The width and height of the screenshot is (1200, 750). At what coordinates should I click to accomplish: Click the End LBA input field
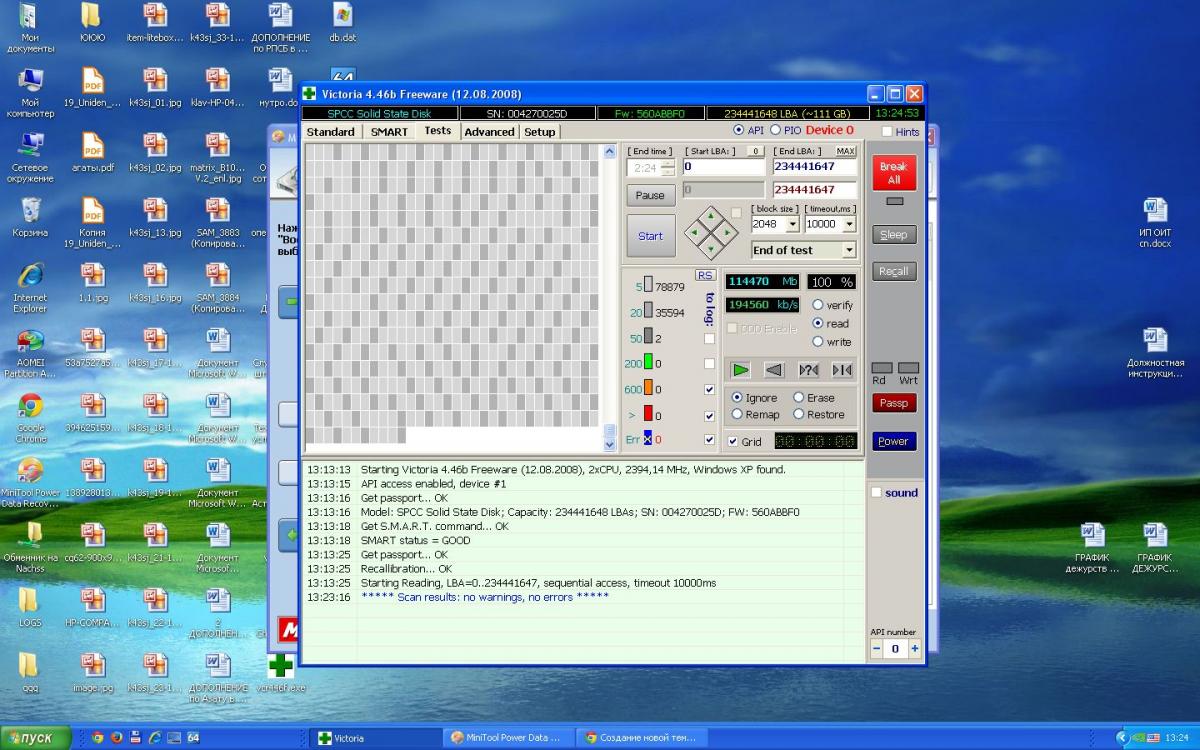pyautogui.click(x=814, y=167)
